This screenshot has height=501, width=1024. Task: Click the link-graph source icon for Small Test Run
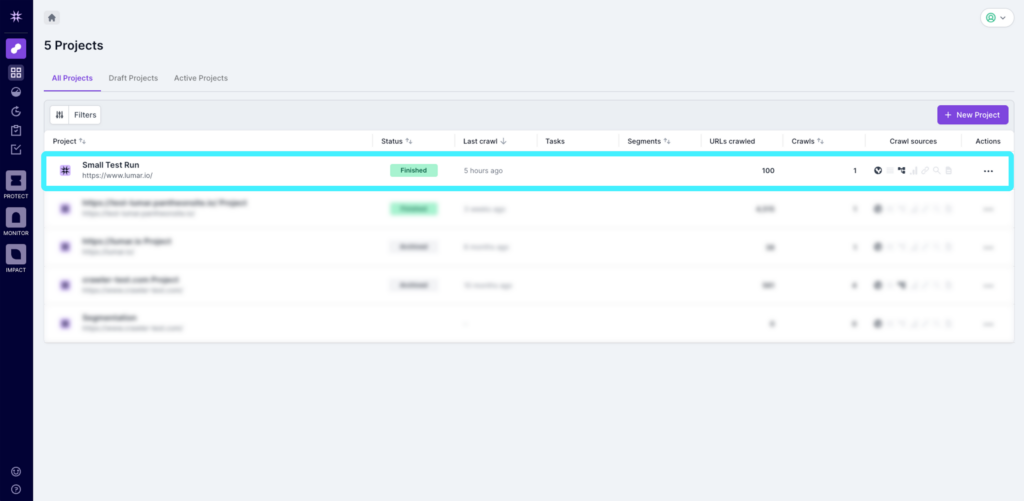[902, 170]
